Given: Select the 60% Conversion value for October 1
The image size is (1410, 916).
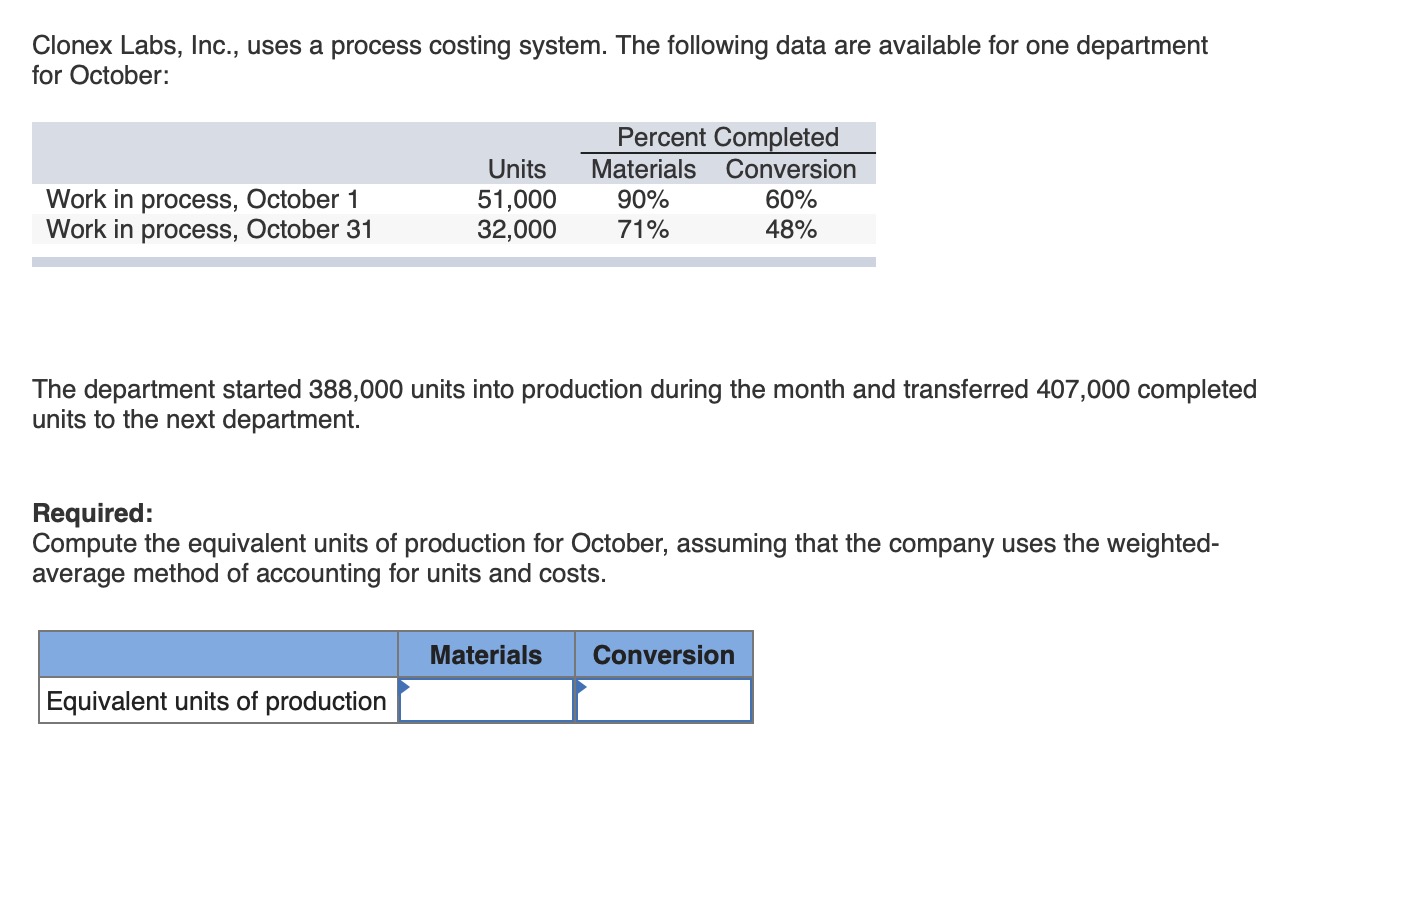Looking at the screenshot, I should (x=791, y=199).
